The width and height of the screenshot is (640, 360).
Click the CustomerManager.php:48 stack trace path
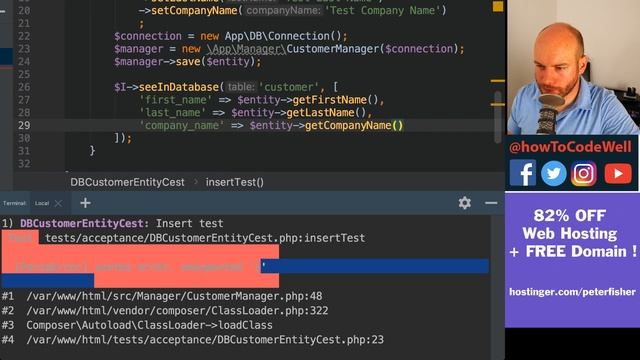pos(174,296)
